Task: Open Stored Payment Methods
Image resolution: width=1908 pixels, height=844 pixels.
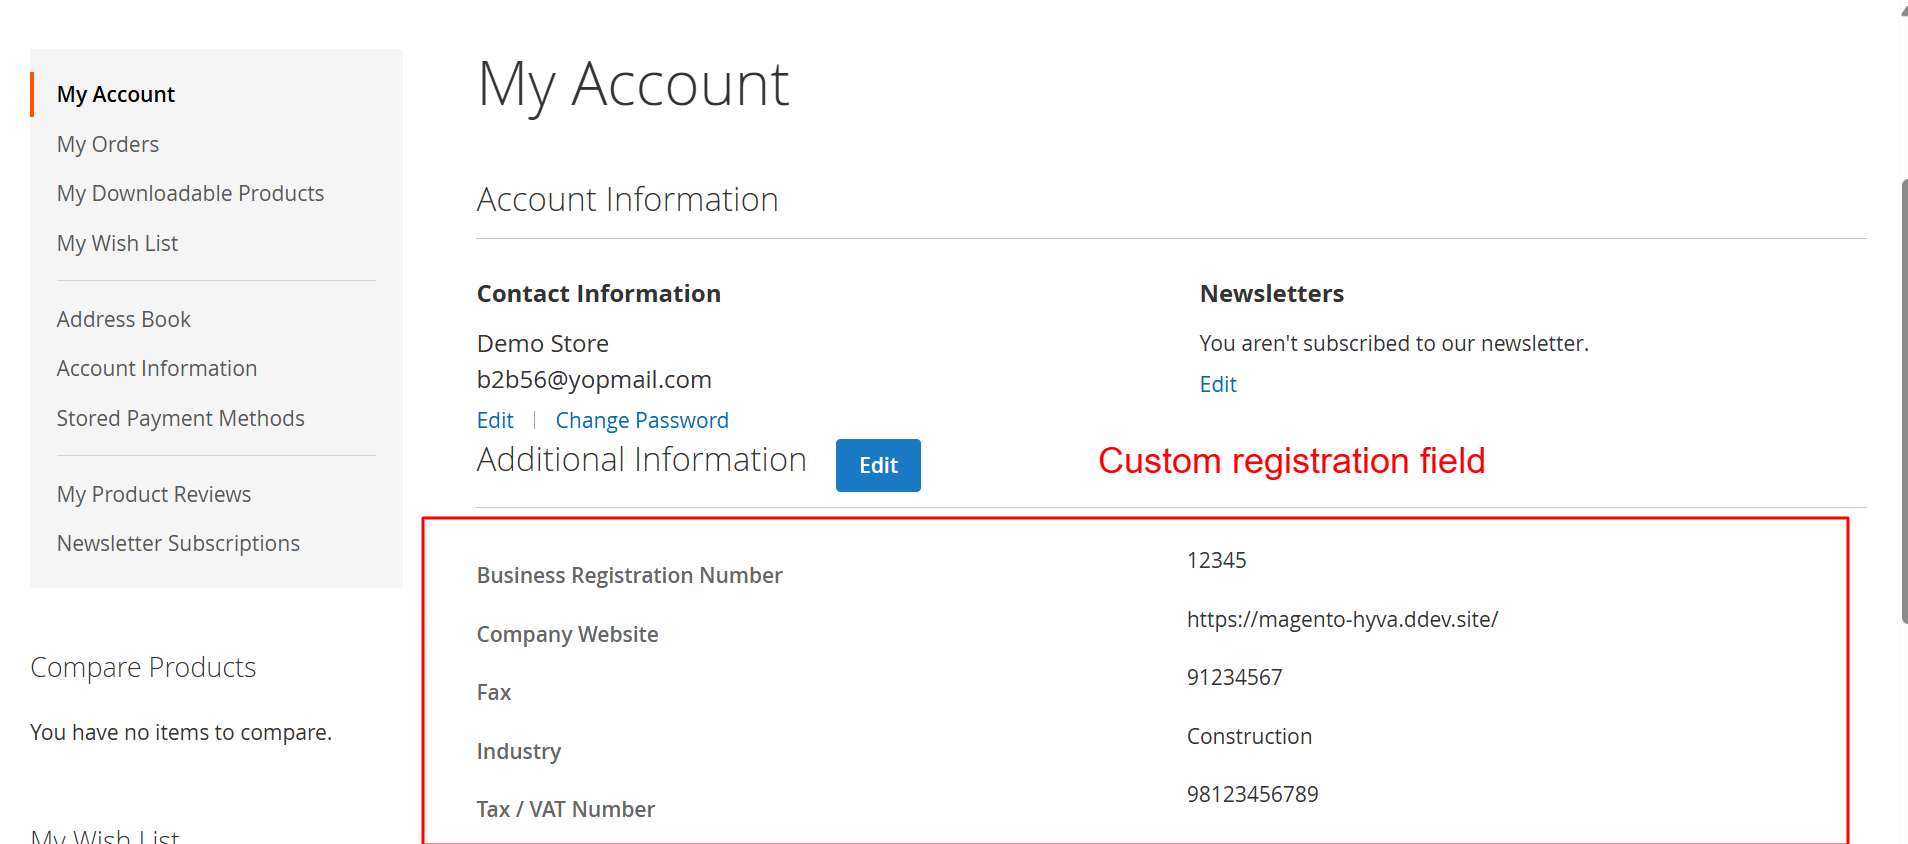Action: [180, 418]
